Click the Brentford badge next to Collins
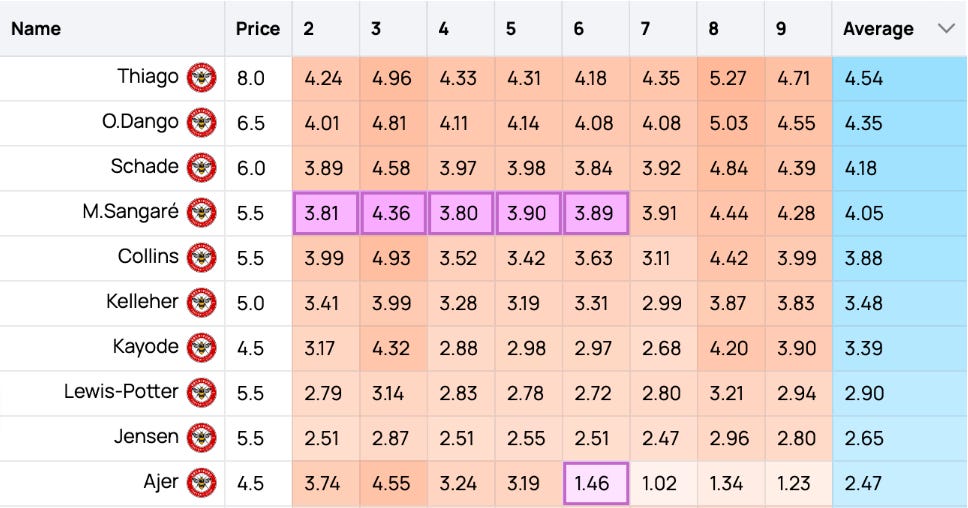 (202, 258)
